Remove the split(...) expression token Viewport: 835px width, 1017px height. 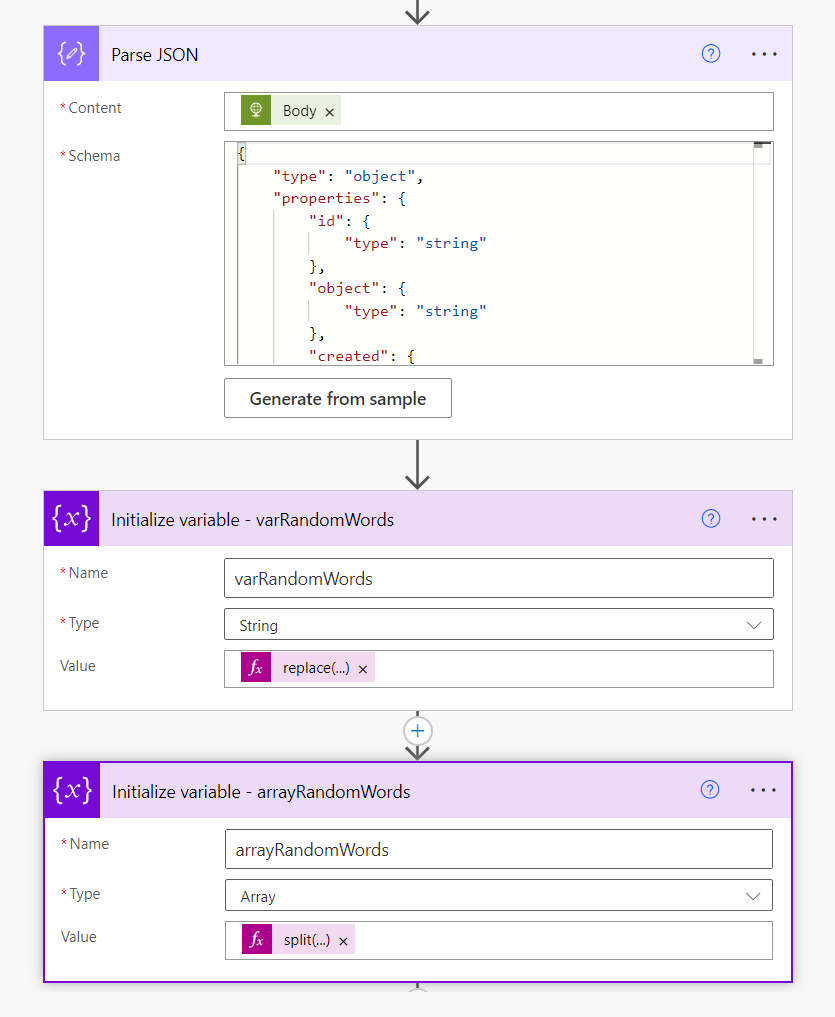(x=343, y=941)
